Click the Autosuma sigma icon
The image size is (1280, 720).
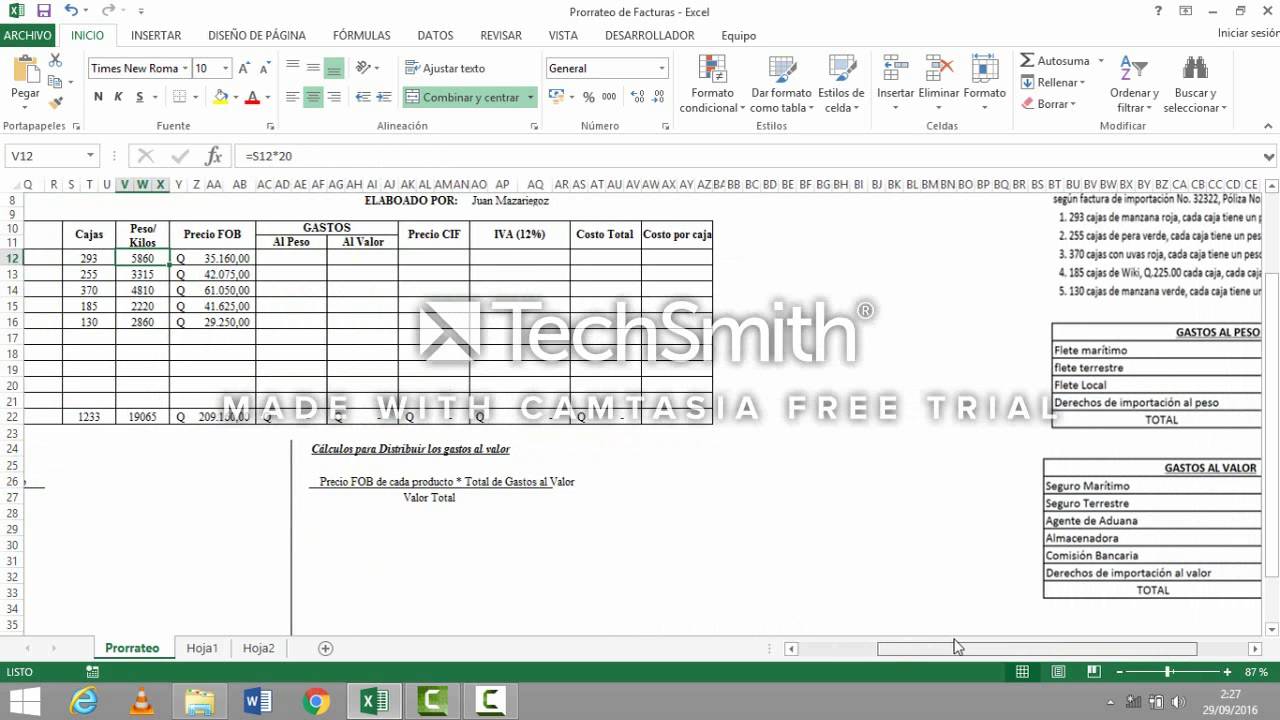[1027, 61]
